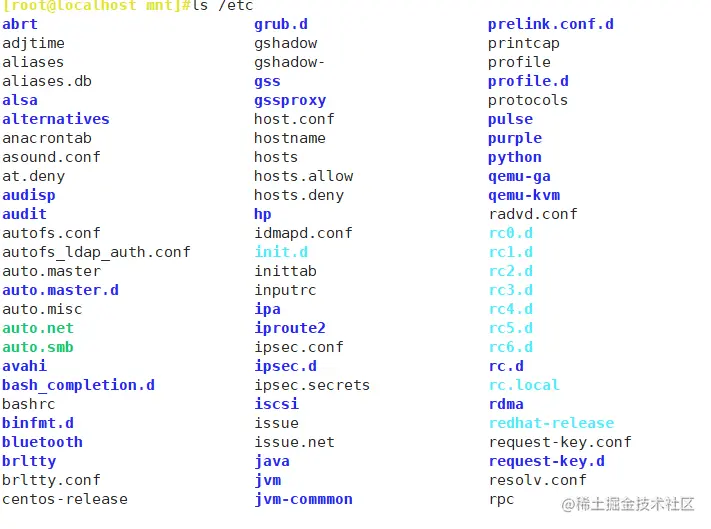Select prelink.conf.d directory

(551, 24)
